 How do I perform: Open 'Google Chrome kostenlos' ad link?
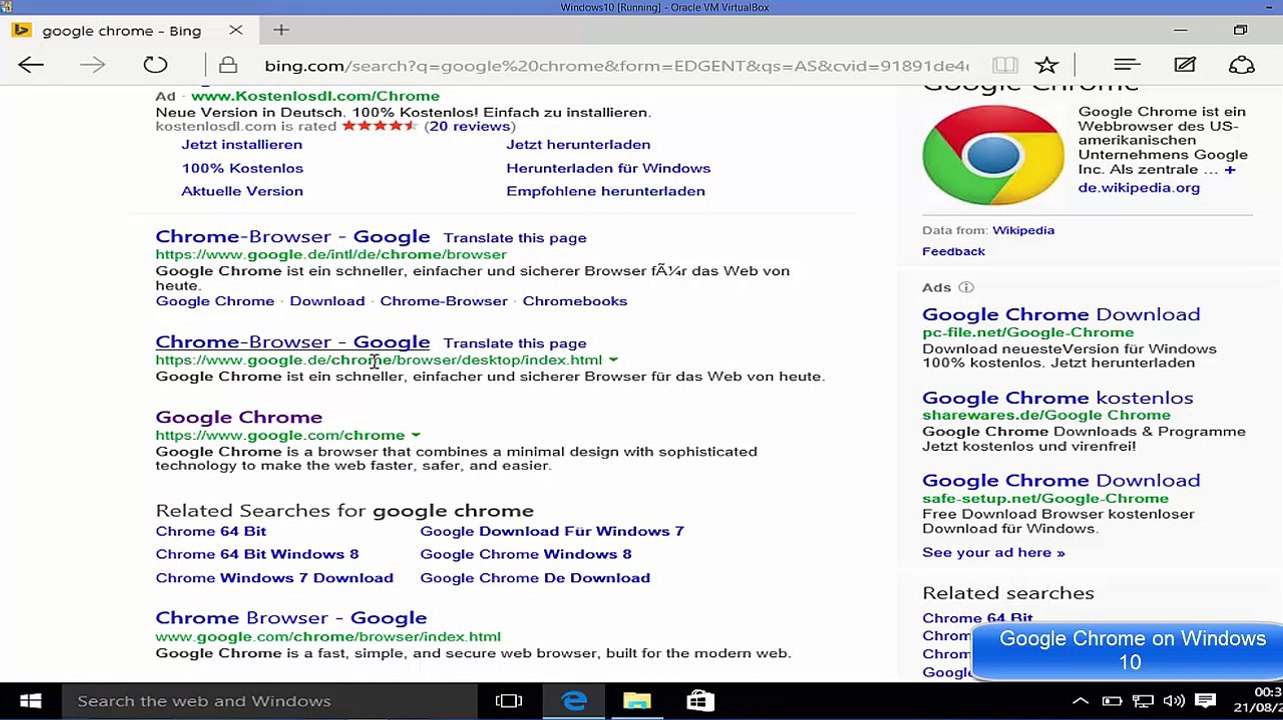pos(1058,398)
